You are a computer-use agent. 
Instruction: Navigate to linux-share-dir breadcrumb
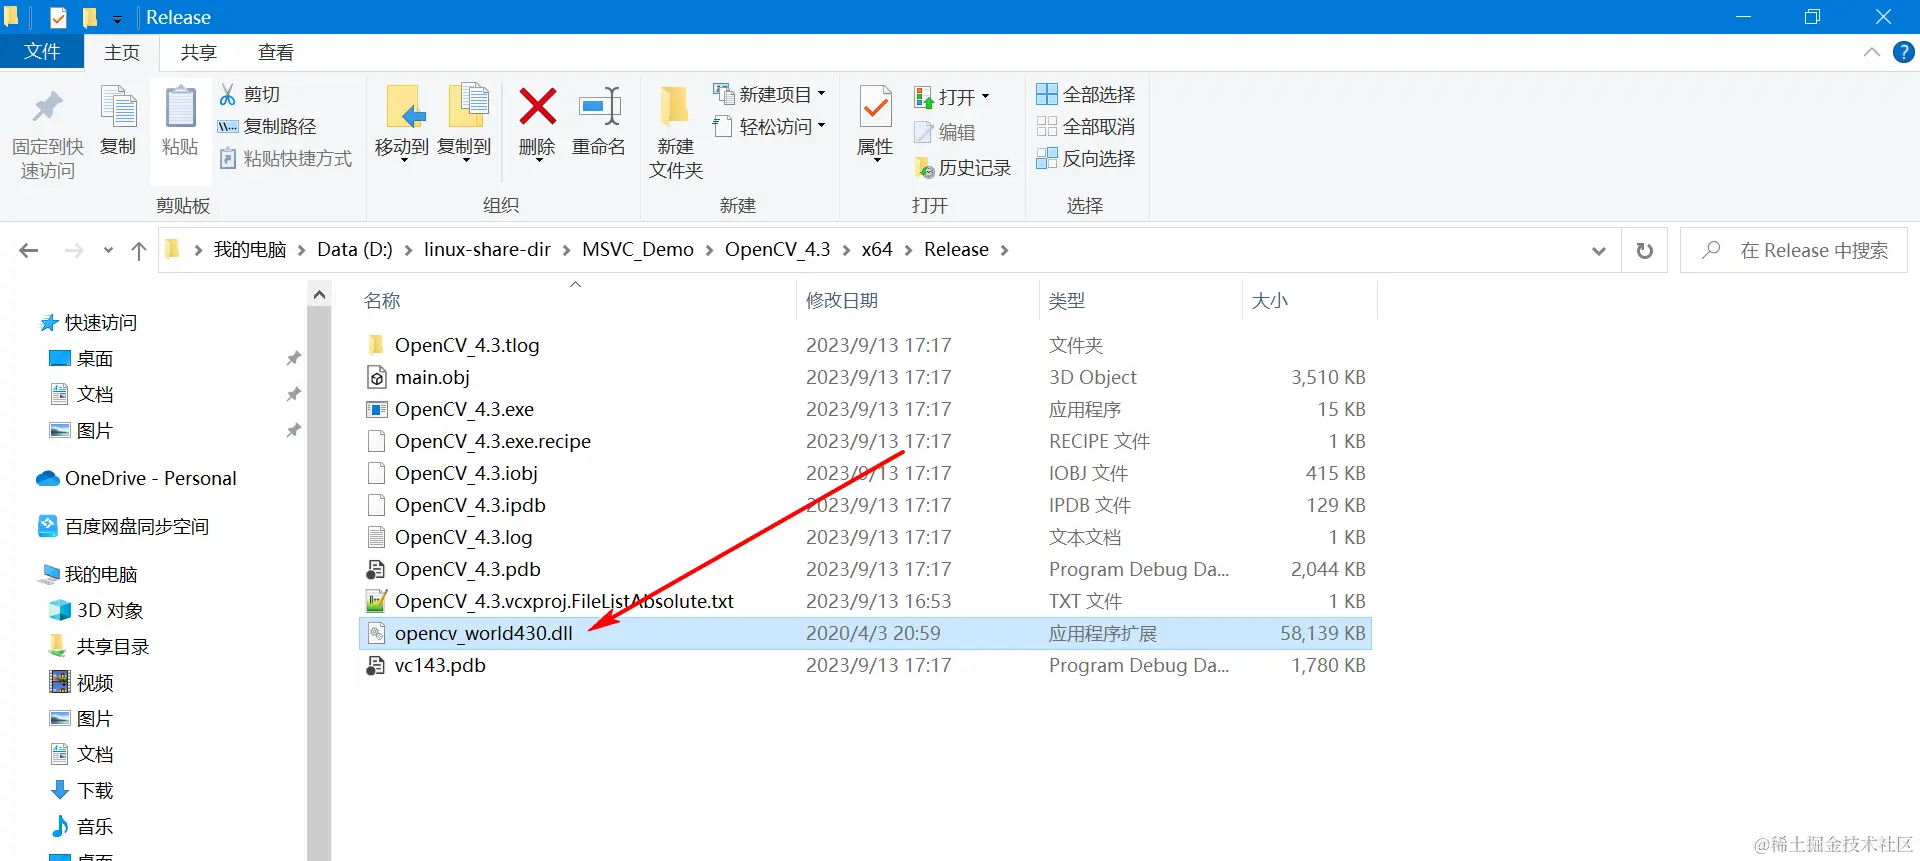[487, 250]
